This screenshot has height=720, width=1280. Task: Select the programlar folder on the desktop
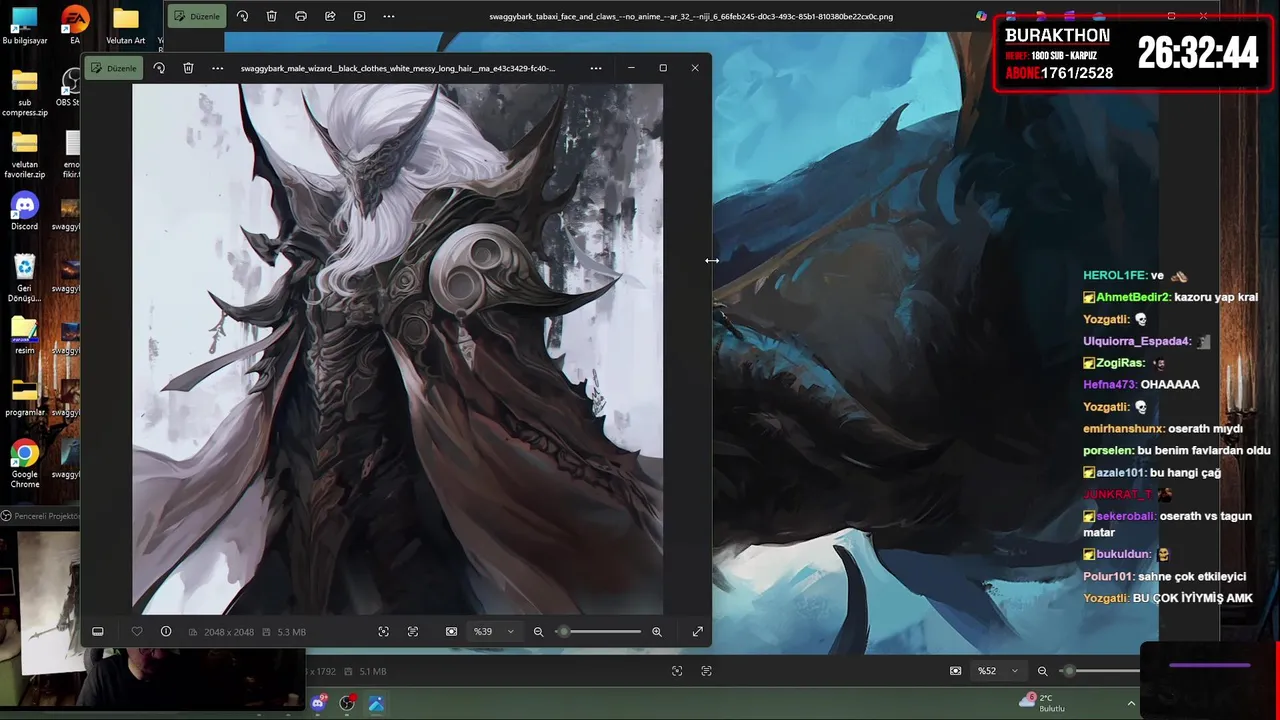(25, 398)
